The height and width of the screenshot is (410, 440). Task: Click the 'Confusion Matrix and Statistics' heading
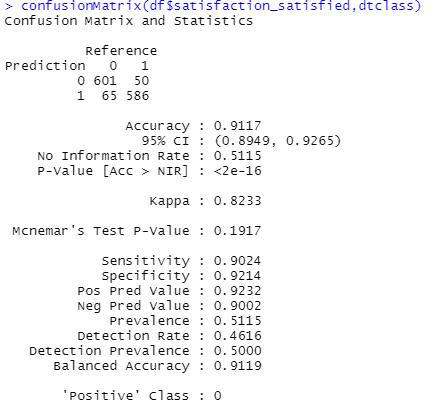click(129, 21)
